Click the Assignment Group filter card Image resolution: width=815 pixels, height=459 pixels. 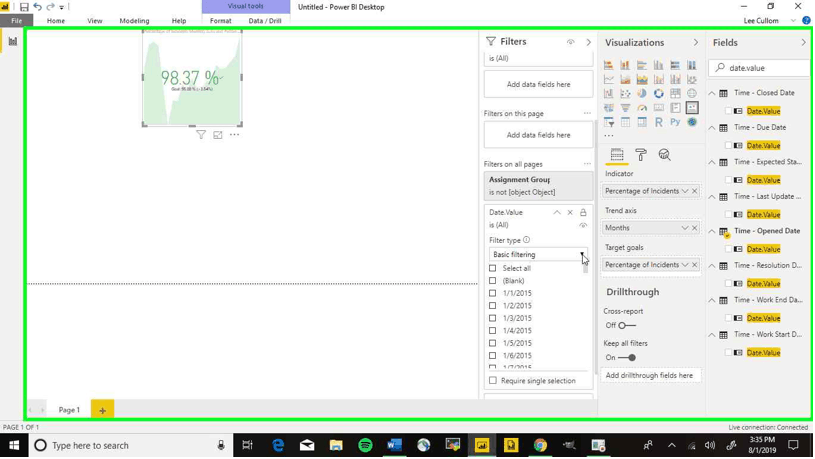click(x=538, y=186)
